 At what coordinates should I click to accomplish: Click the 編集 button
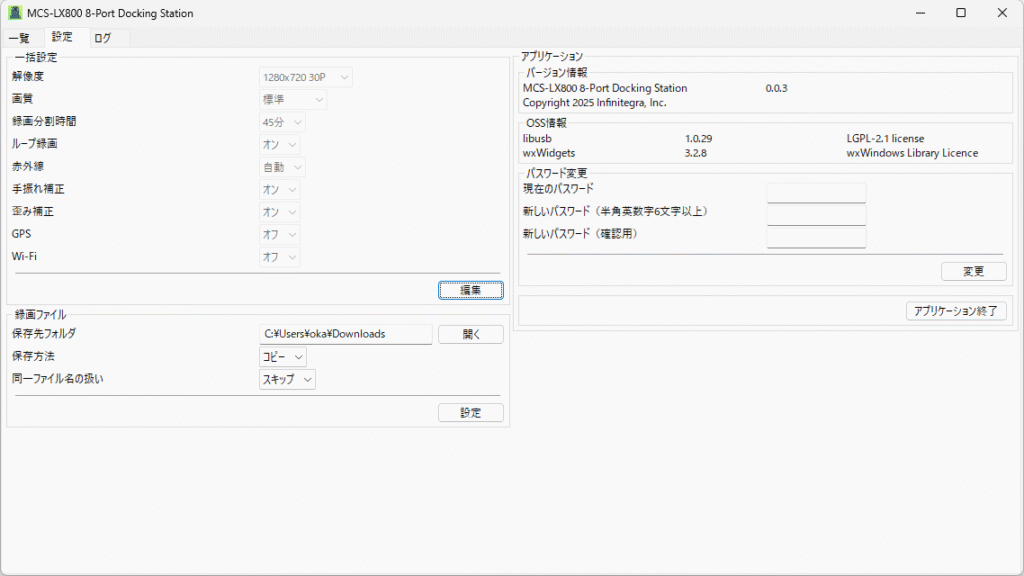470,290
